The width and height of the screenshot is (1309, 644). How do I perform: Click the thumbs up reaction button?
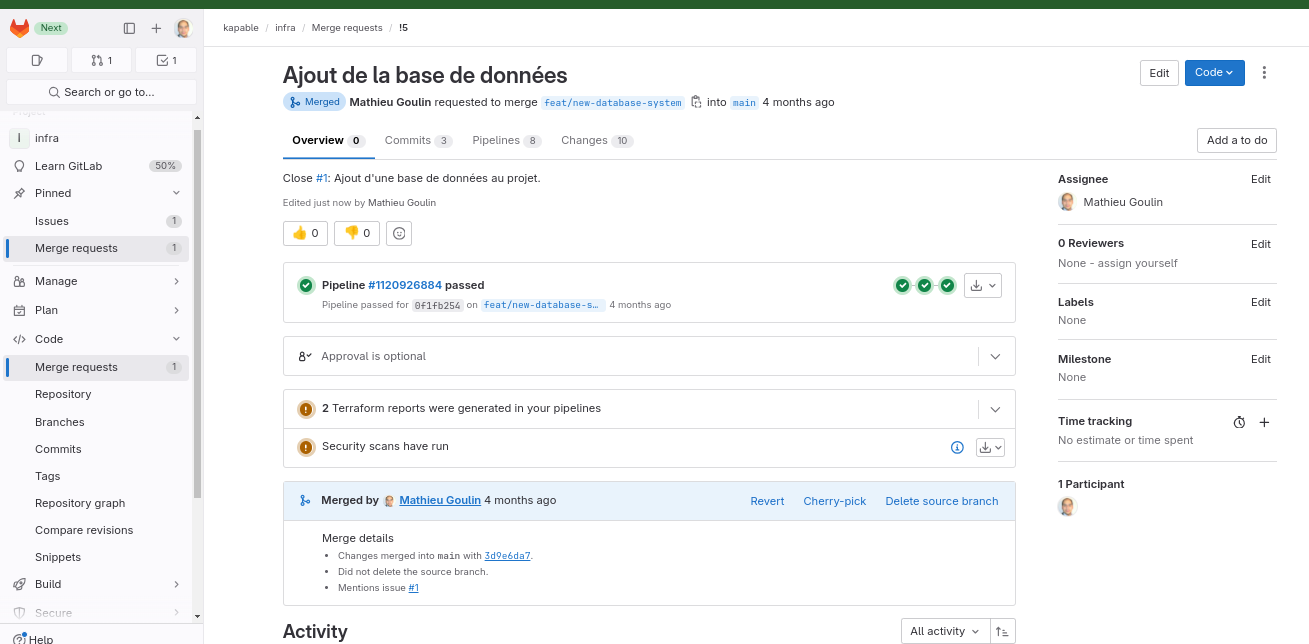click(304, 233)
